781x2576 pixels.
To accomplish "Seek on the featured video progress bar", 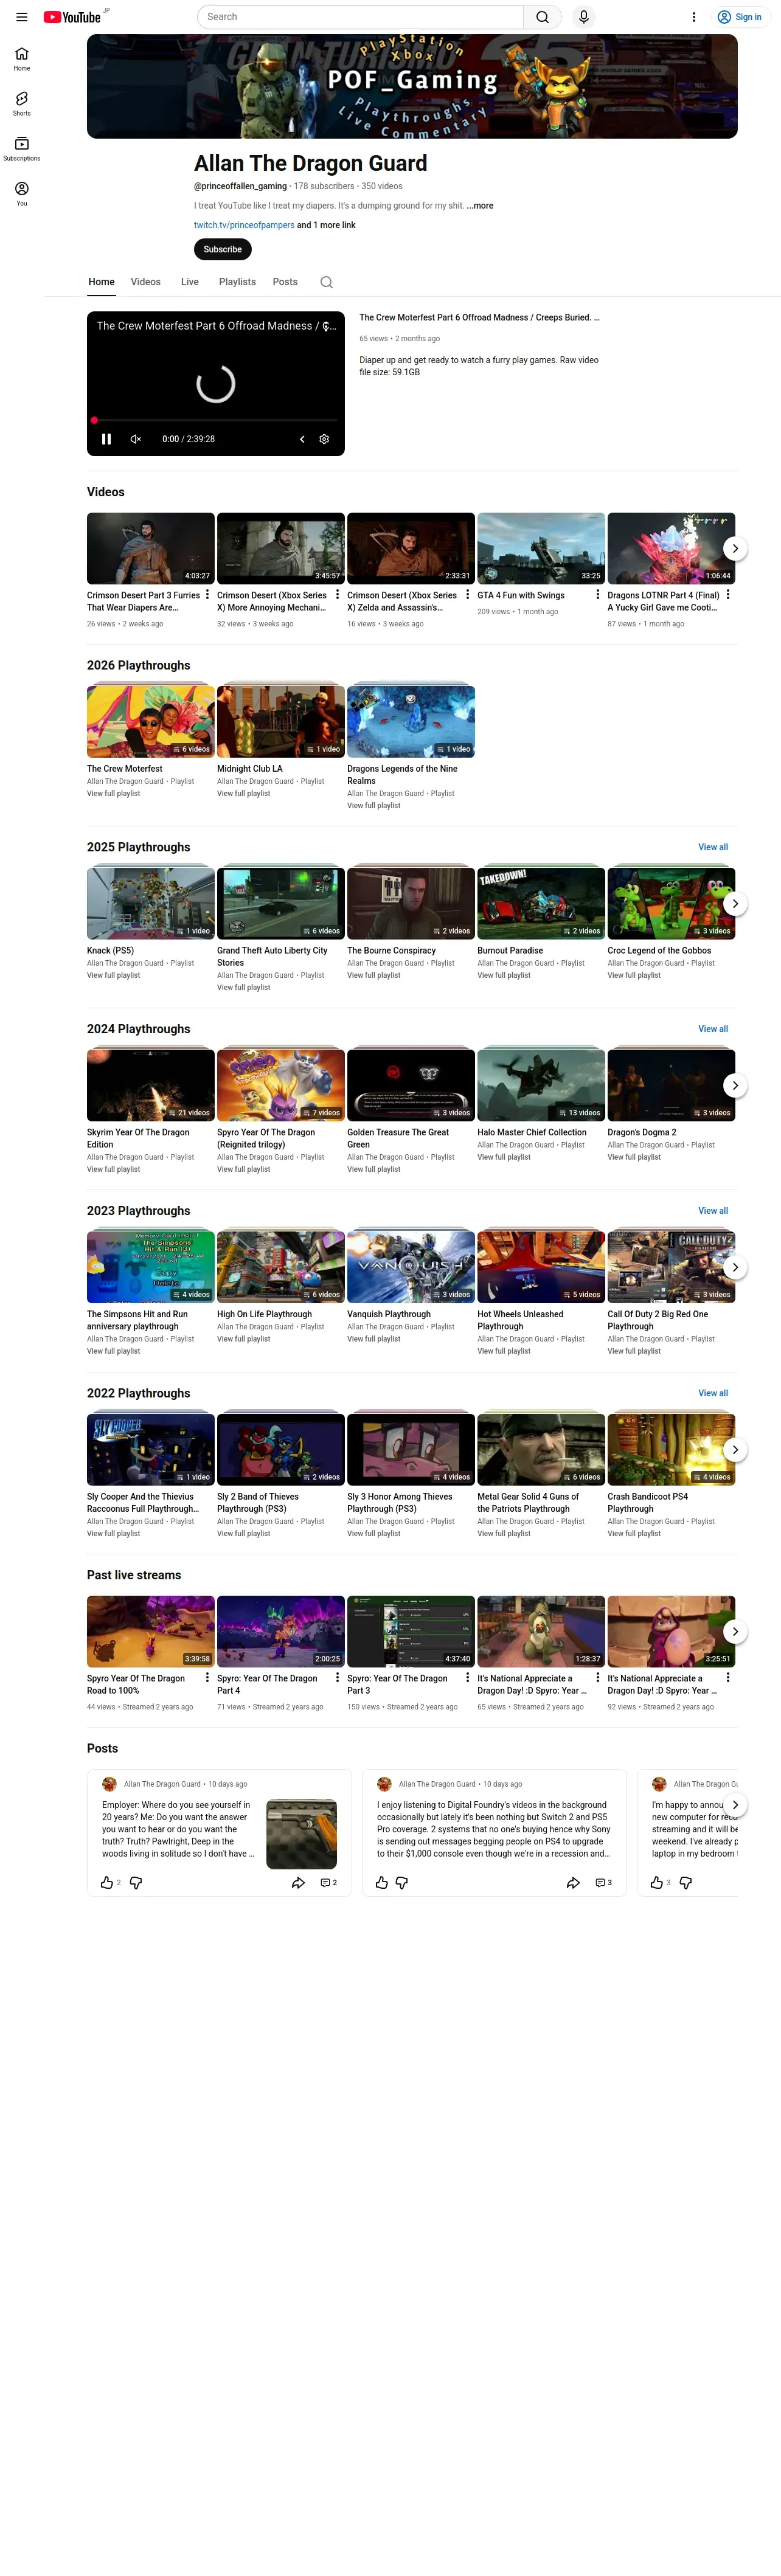I will (215, 421).
